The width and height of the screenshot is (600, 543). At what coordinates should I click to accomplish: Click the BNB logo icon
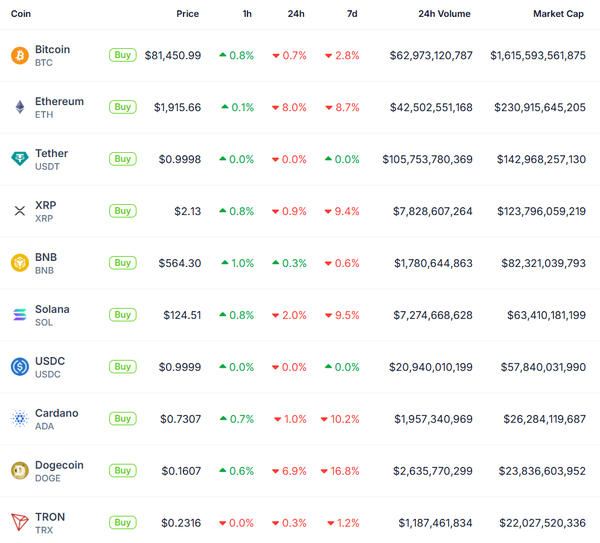[x=19, y=263]
